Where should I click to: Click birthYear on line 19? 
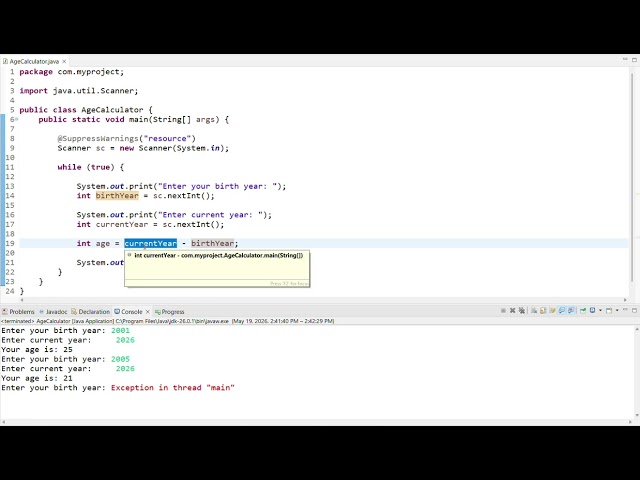coord(212,243)
